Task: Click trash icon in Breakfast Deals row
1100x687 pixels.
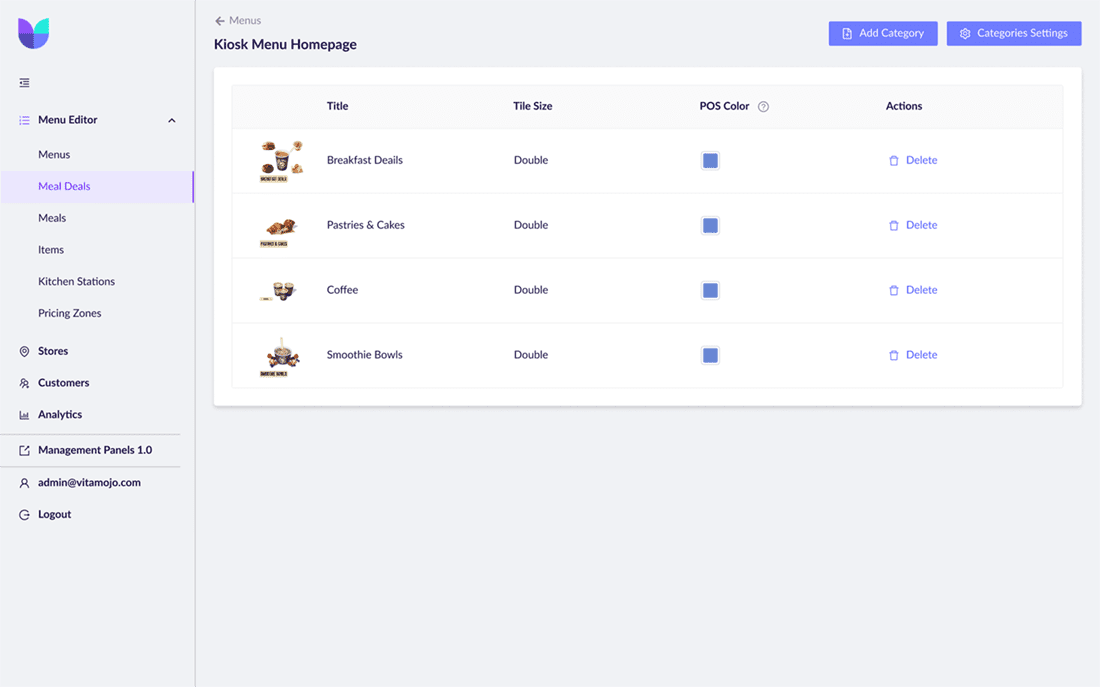Action: point(893,161)
